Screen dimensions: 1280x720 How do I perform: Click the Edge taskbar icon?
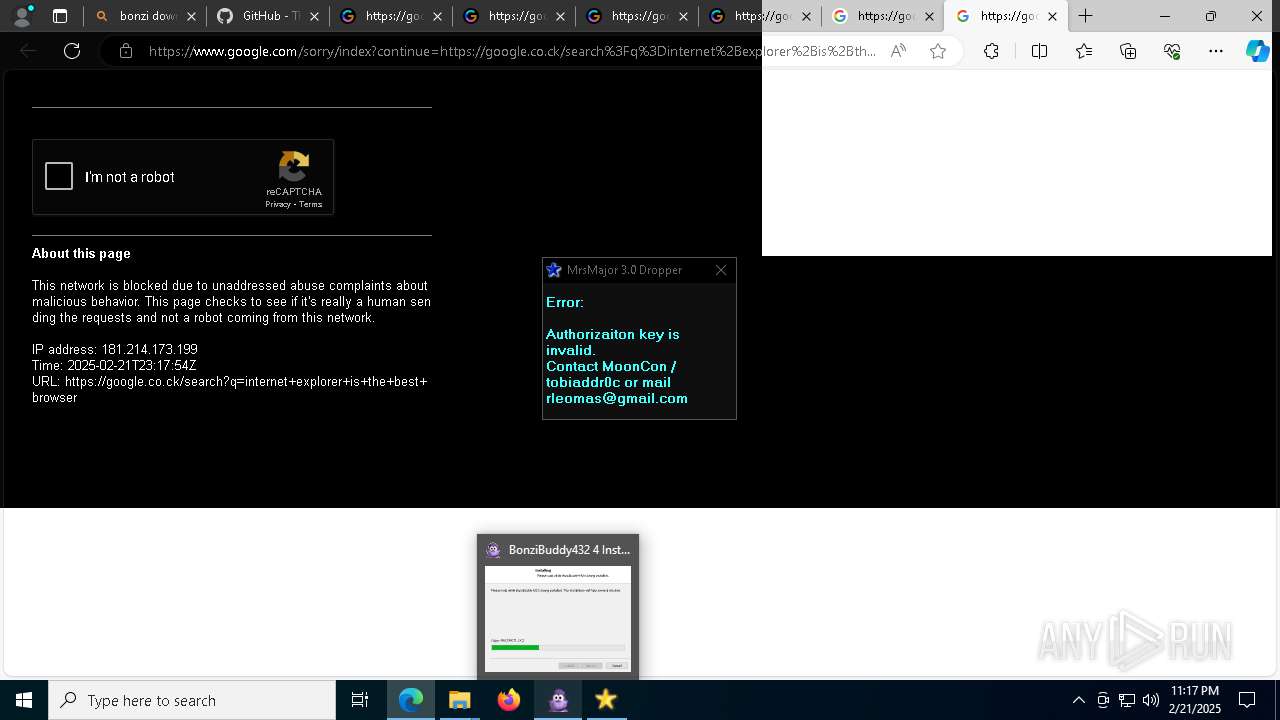click(x=411, y=700)
